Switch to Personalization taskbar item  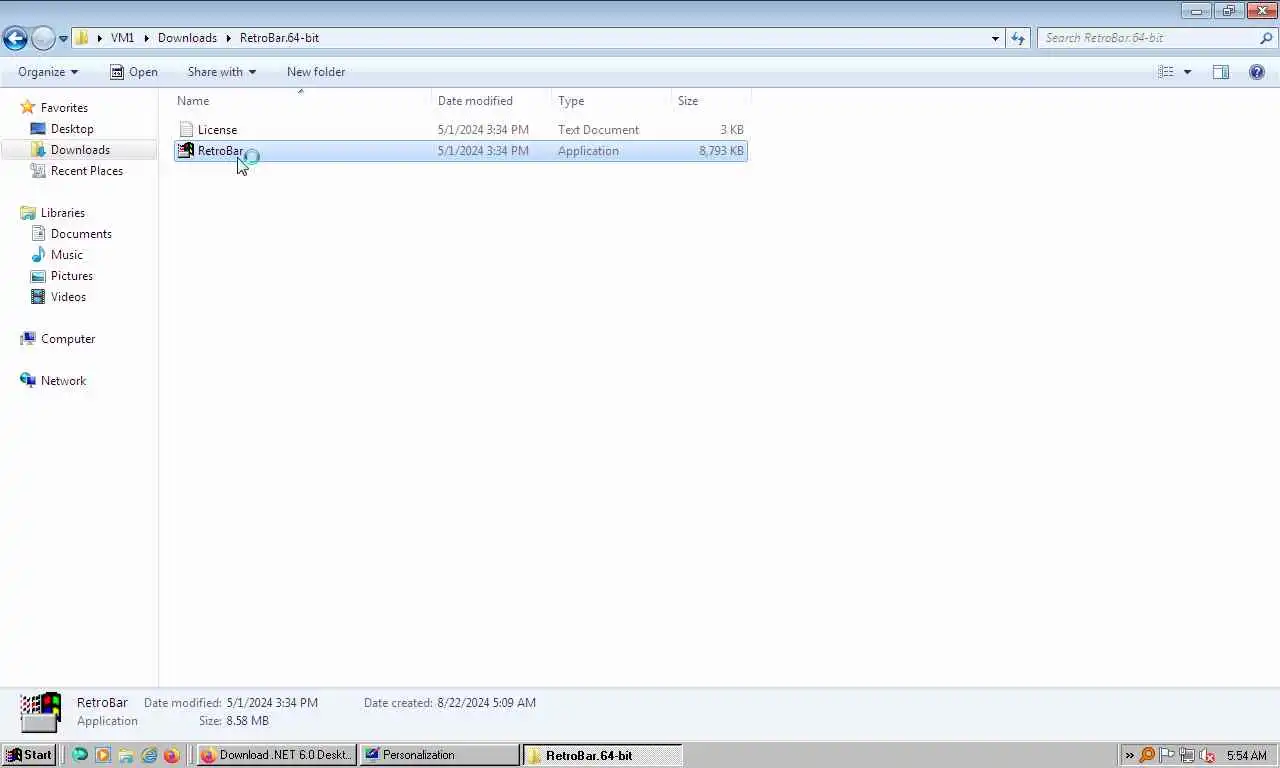(x=440, y=755)
